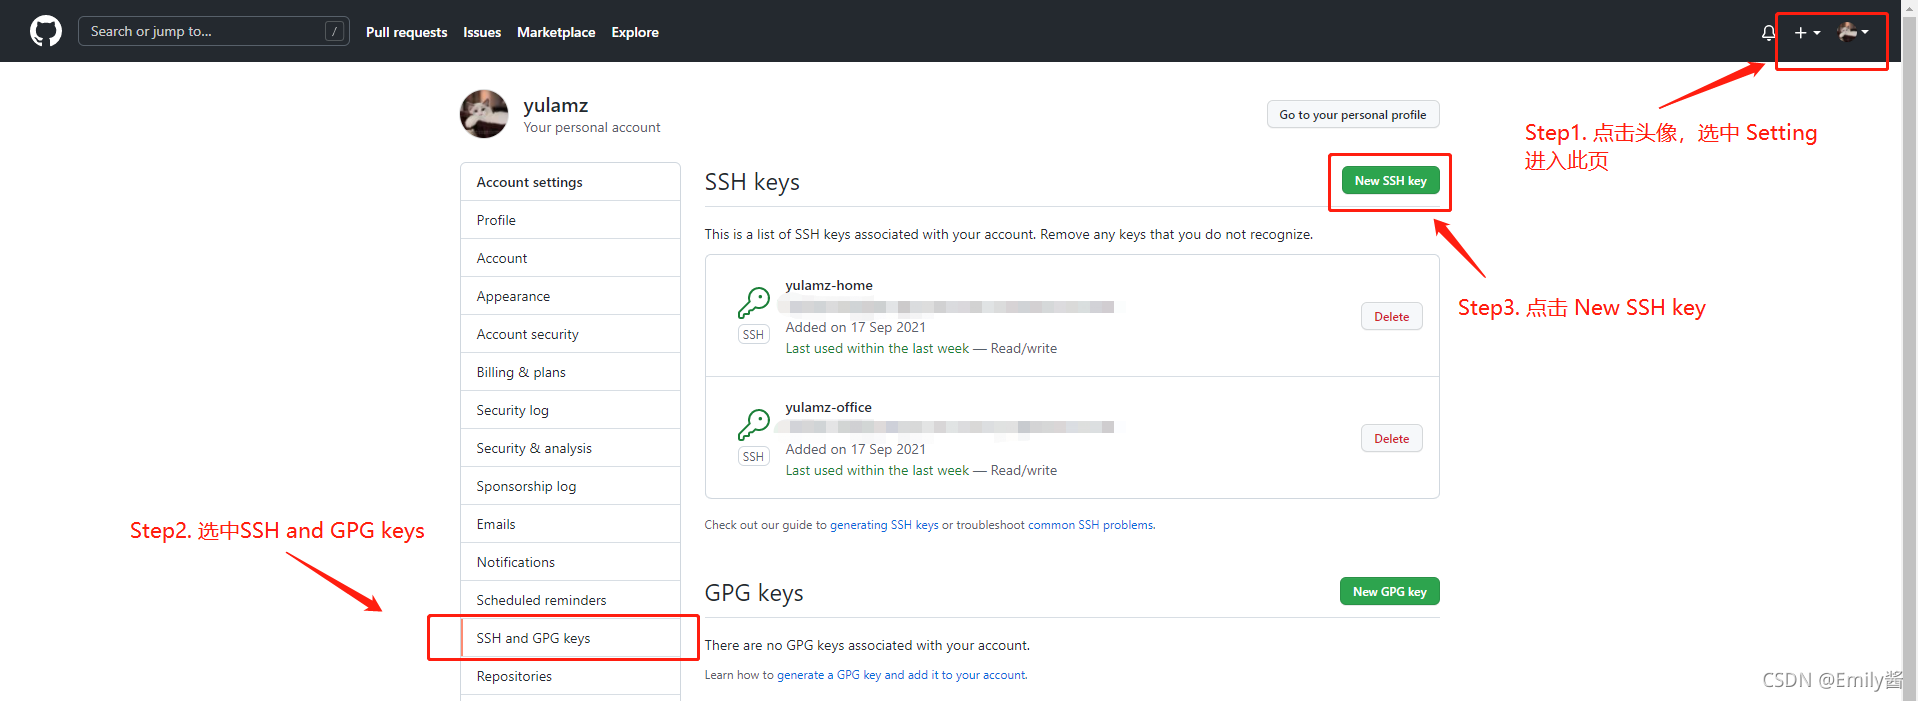Screen dimensions: 1918x701
Task: Click the key icon for yulamz-office
Action: coord(754,424)
